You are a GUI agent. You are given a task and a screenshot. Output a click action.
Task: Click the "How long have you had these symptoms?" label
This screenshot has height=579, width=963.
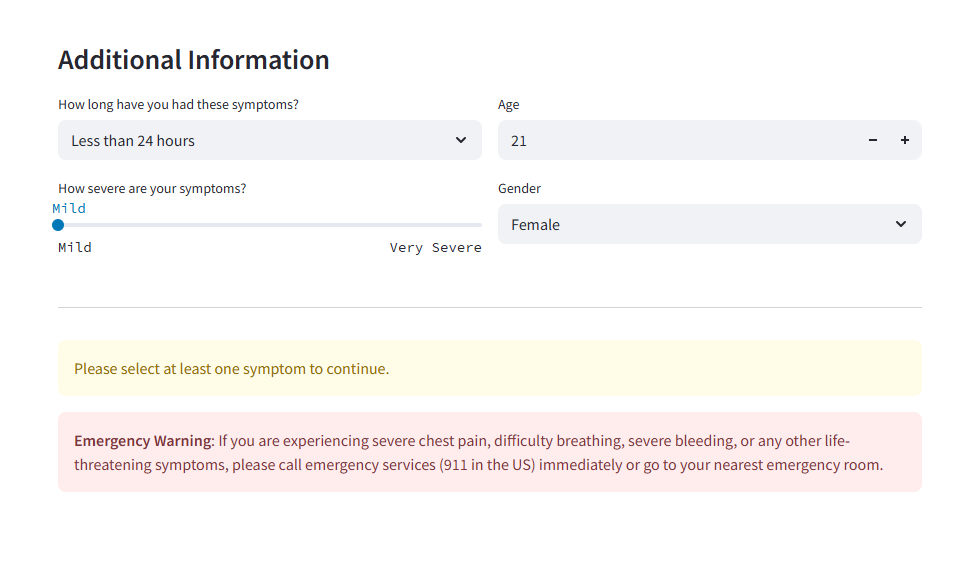pos(178,105)
